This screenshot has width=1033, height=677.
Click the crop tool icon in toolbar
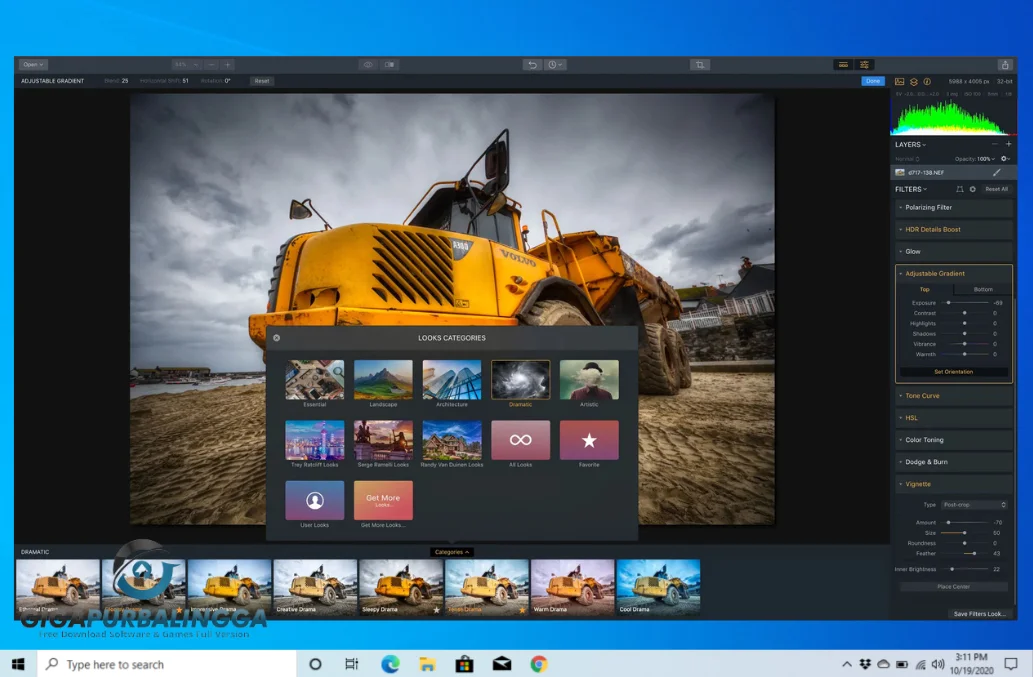tap(699, 65)
